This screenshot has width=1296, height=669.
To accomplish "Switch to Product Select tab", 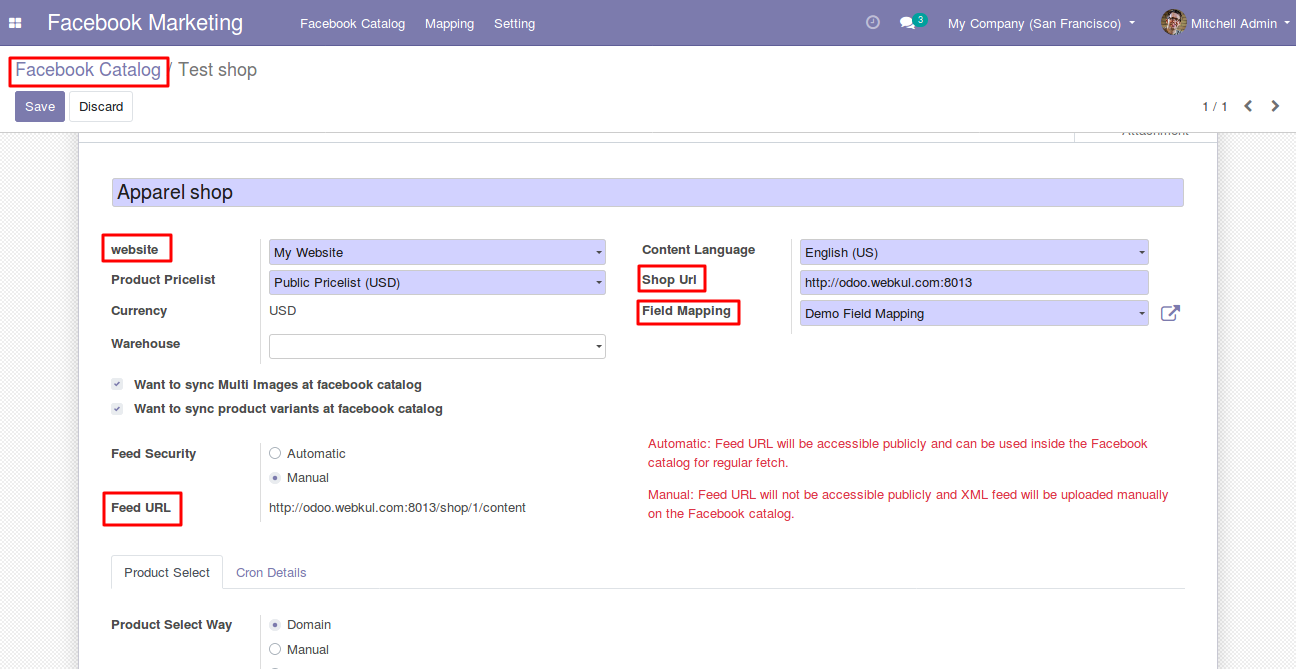I will [167, 572].
